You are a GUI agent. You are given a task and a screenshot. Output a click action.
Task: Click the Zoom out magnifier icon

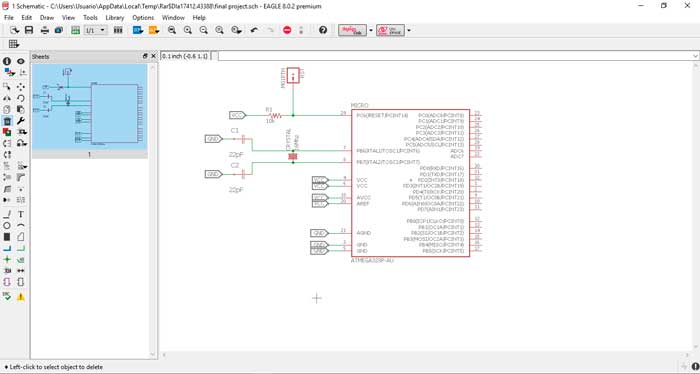(204, 30)
